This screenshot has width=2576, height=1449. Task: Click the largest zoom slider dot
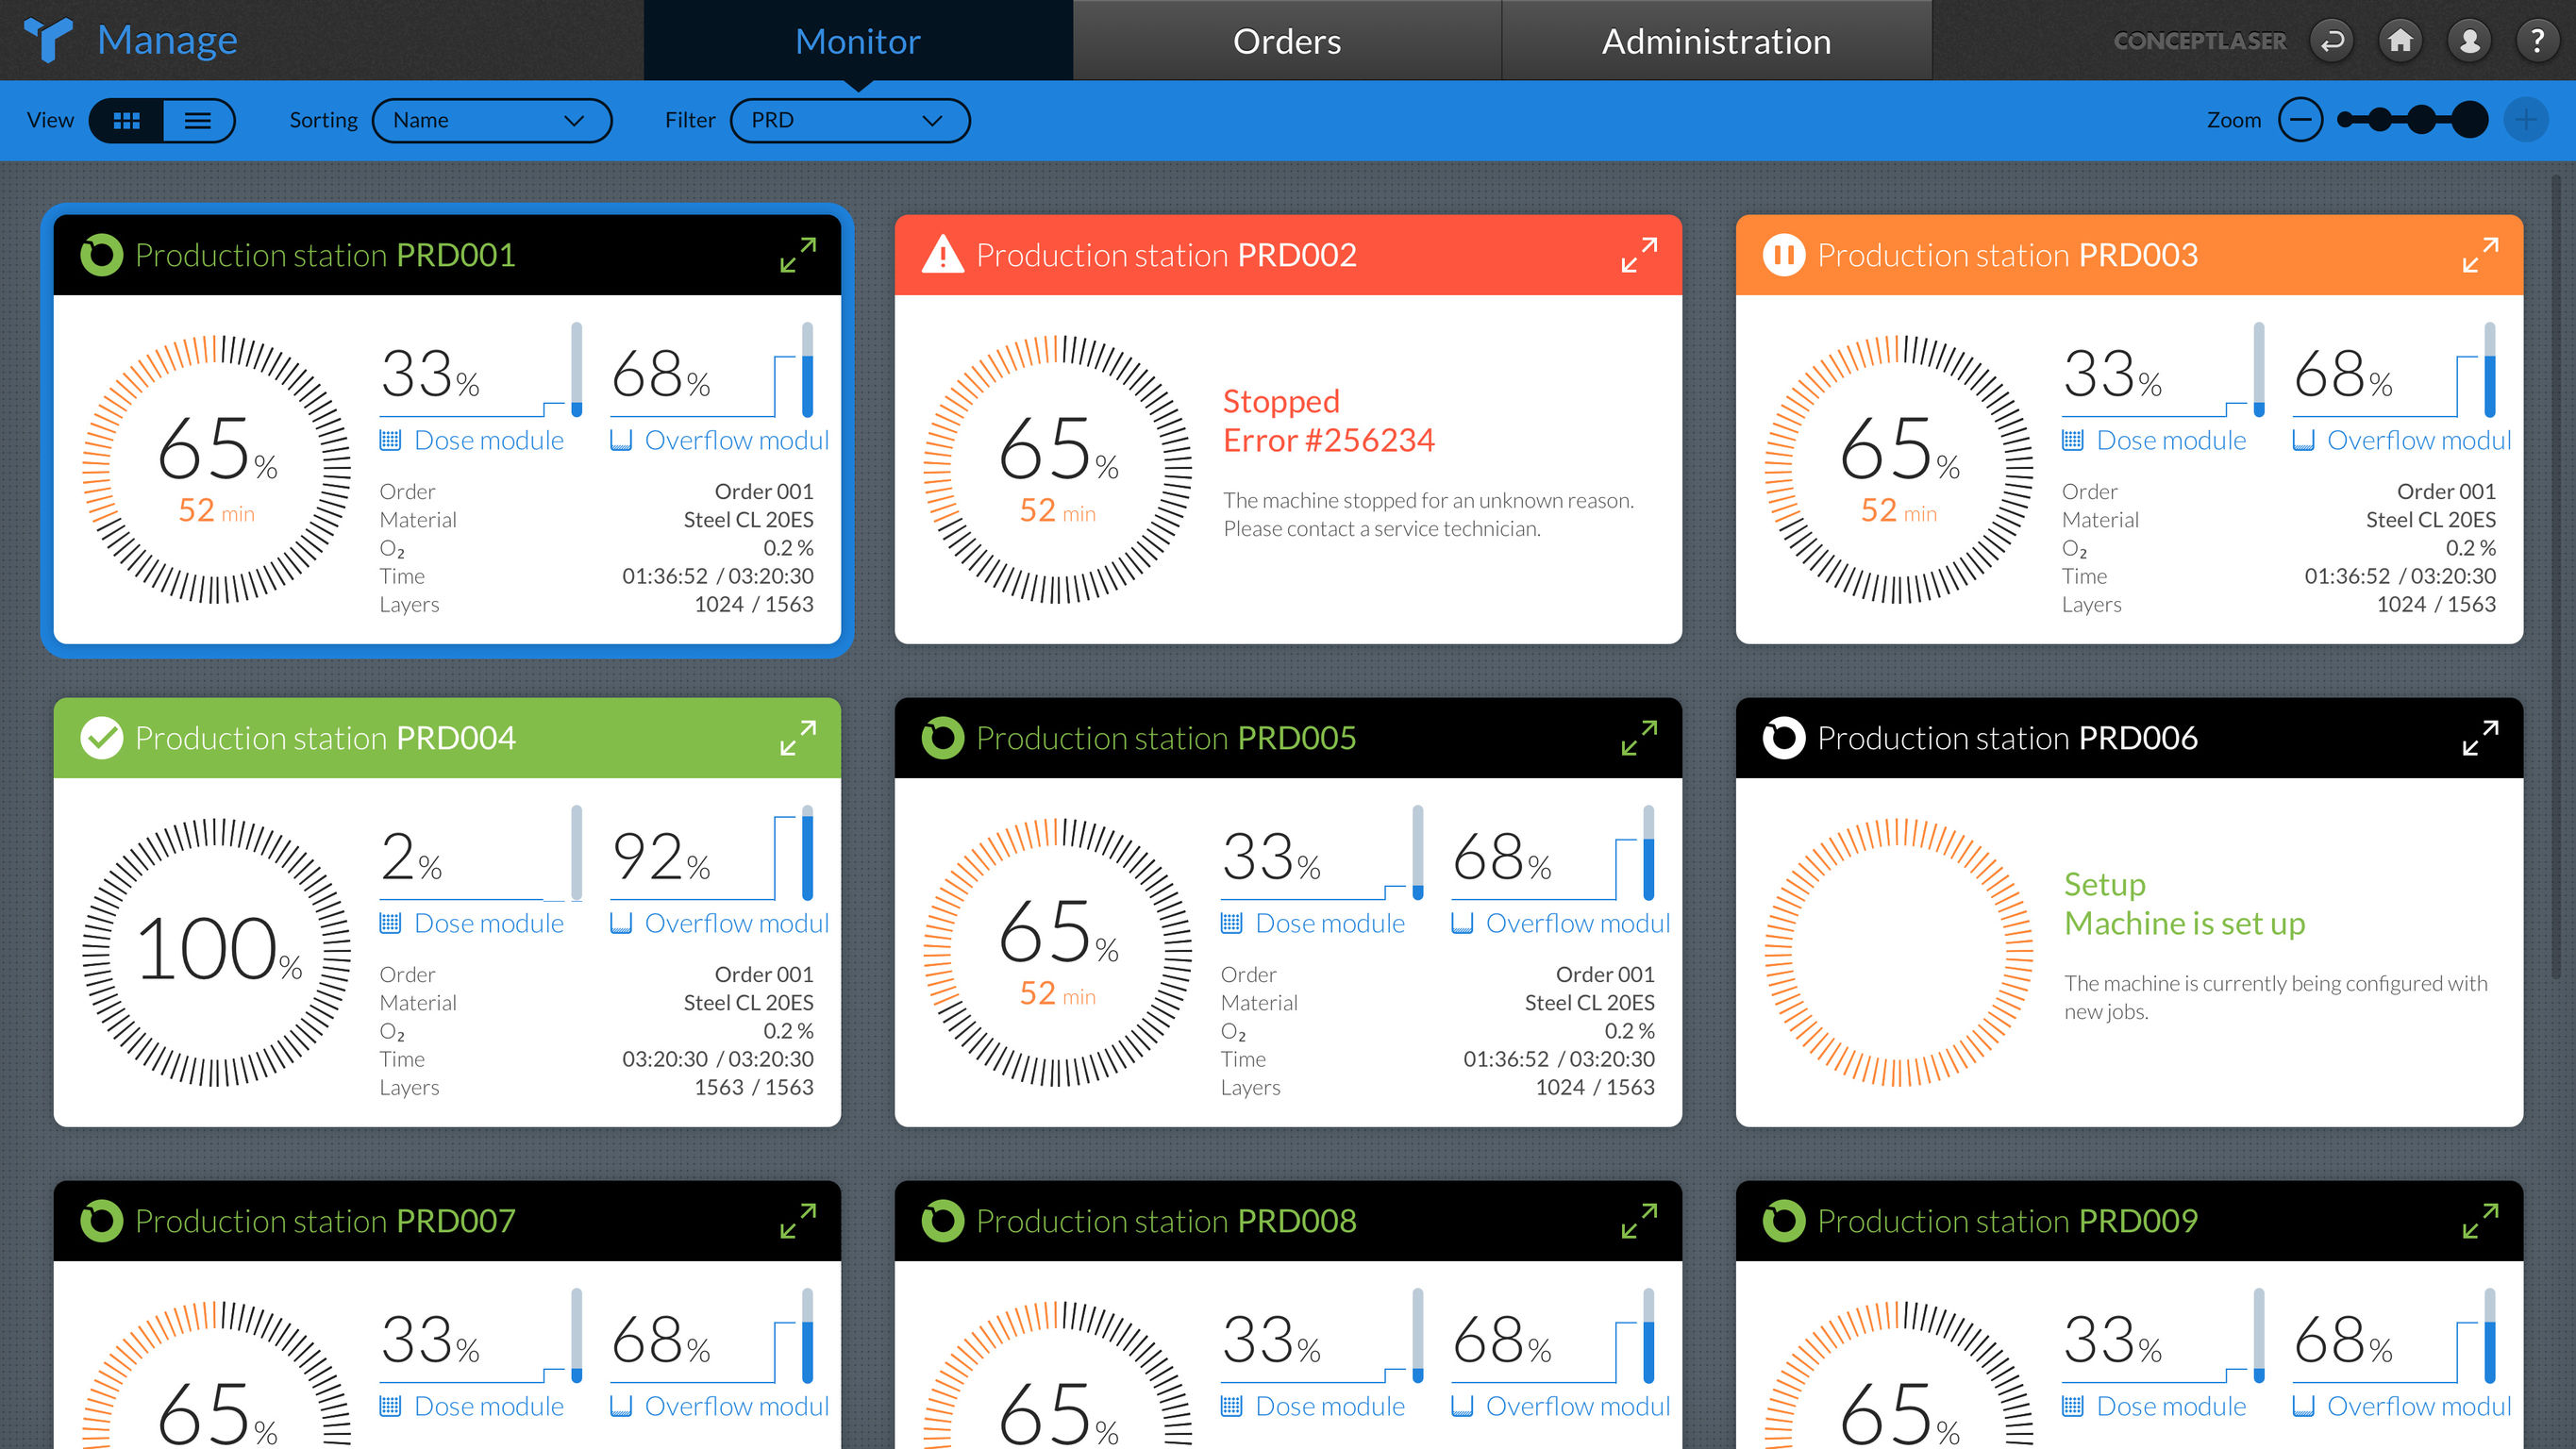[x=2470, y=120]
